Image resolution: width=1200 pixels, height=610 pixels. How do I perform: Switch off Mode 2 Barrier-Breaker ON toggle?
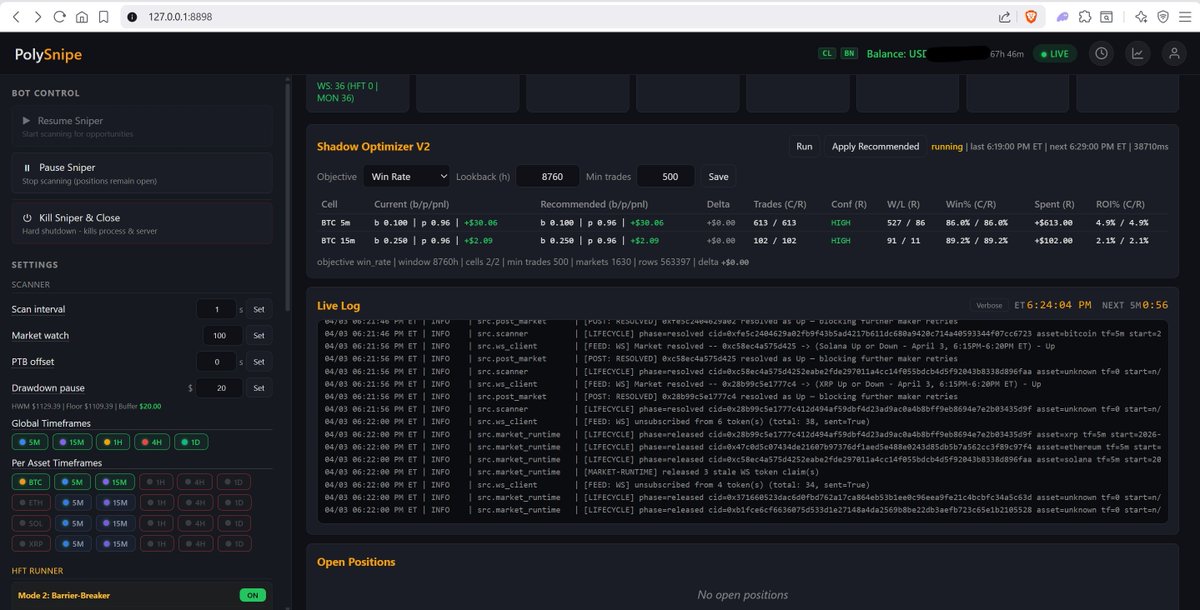[x=253, y=595]
